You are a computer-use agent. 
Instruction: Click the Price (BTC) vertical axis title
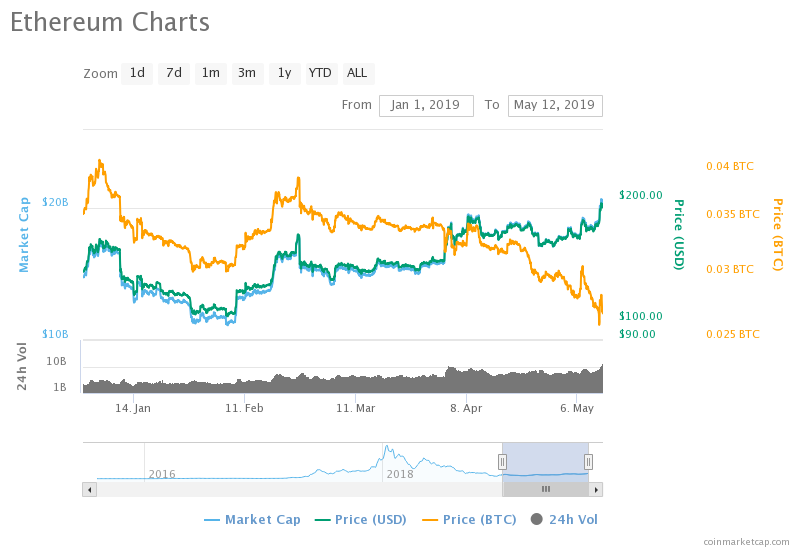[777, 235]
